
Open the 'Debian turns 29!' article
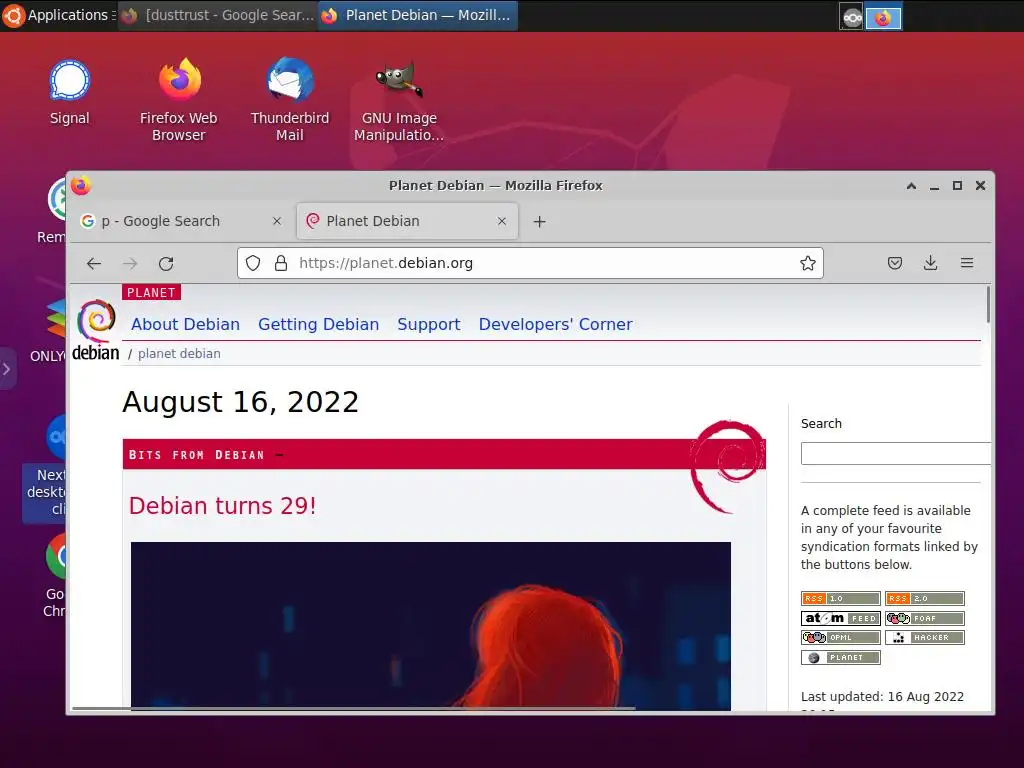pos(223,506)
